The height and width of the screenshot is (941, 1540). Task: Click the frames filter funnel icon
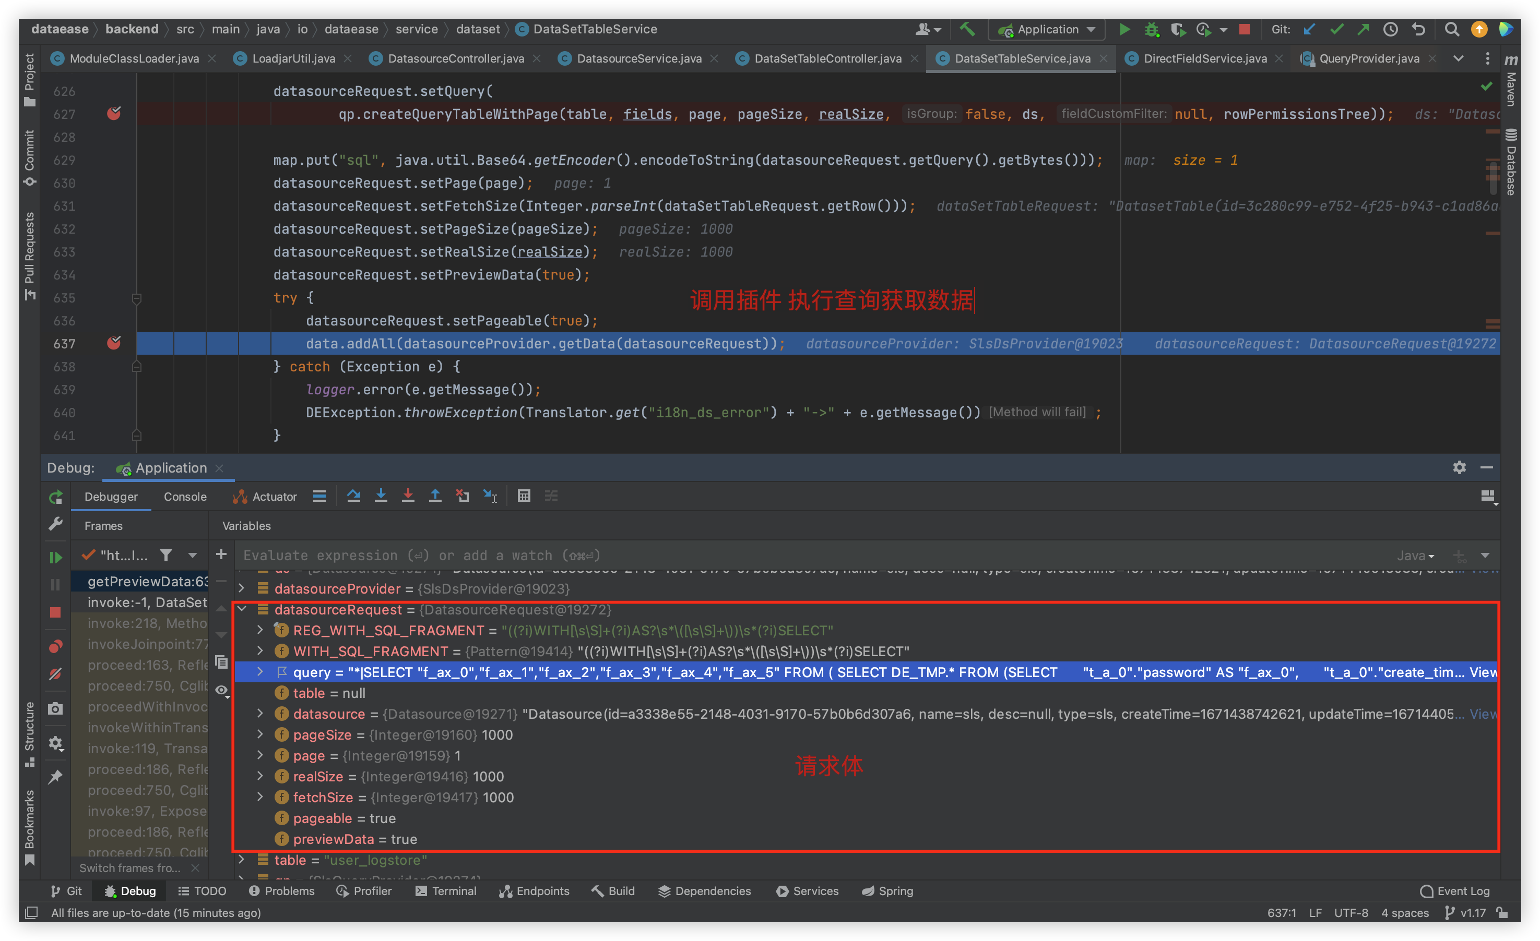click(x=166, y=555)
